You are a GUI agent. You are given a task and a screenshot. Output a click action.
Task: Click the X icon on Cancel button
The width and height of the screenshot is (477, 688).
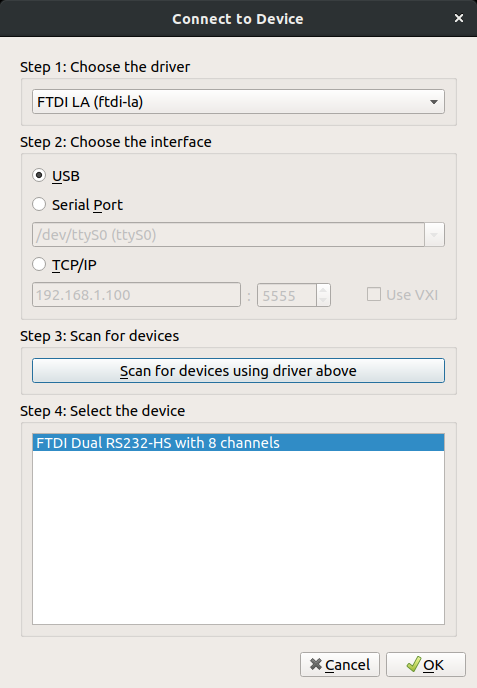click(x=316, y=664)
